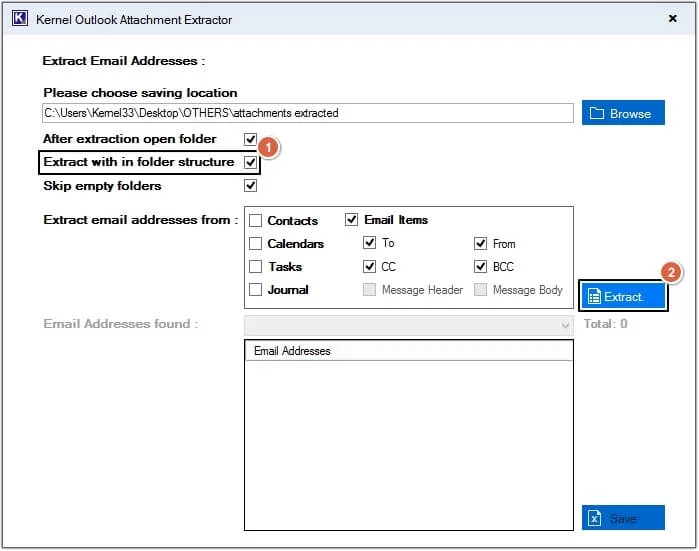Viewport: 699px width, 551px height.
Task: Enable the Contacts checkbox
Action: [x=255, y=220]
